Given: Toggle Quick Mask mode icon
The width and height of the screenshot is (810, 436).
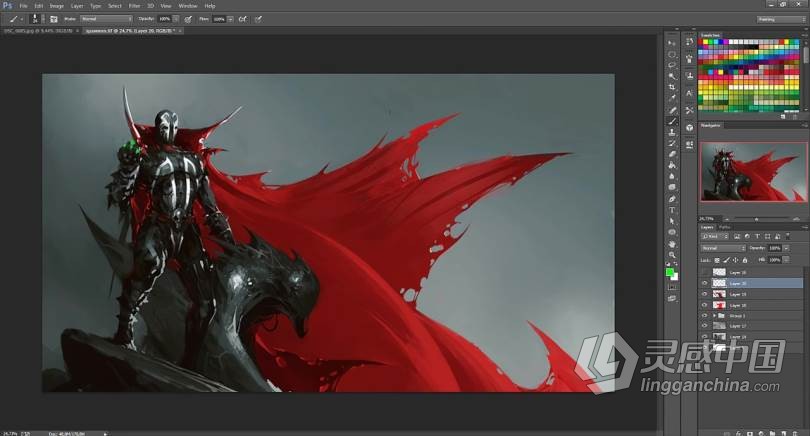Looking at the screenshot, I should click(672, 287).
